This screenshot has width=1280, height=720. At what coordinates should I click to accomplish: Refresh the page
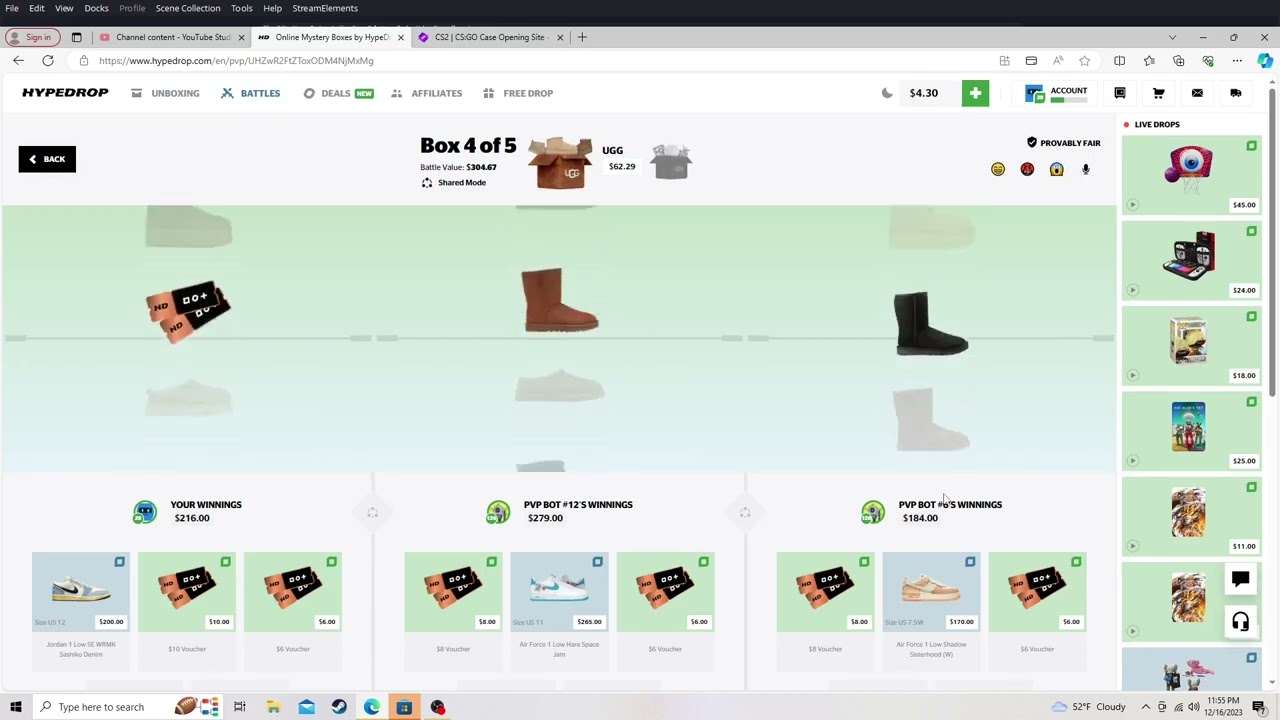tap(48, 61)
